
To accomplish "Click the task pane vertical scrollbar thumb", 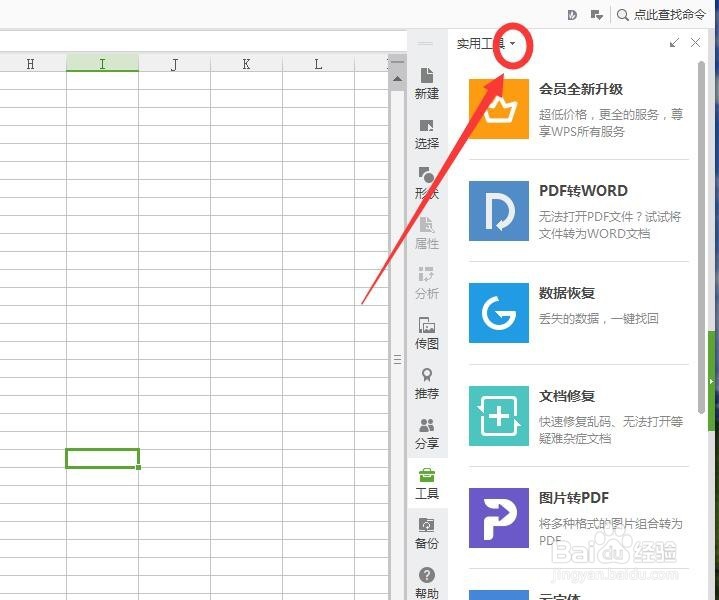I will coord(701,238).
